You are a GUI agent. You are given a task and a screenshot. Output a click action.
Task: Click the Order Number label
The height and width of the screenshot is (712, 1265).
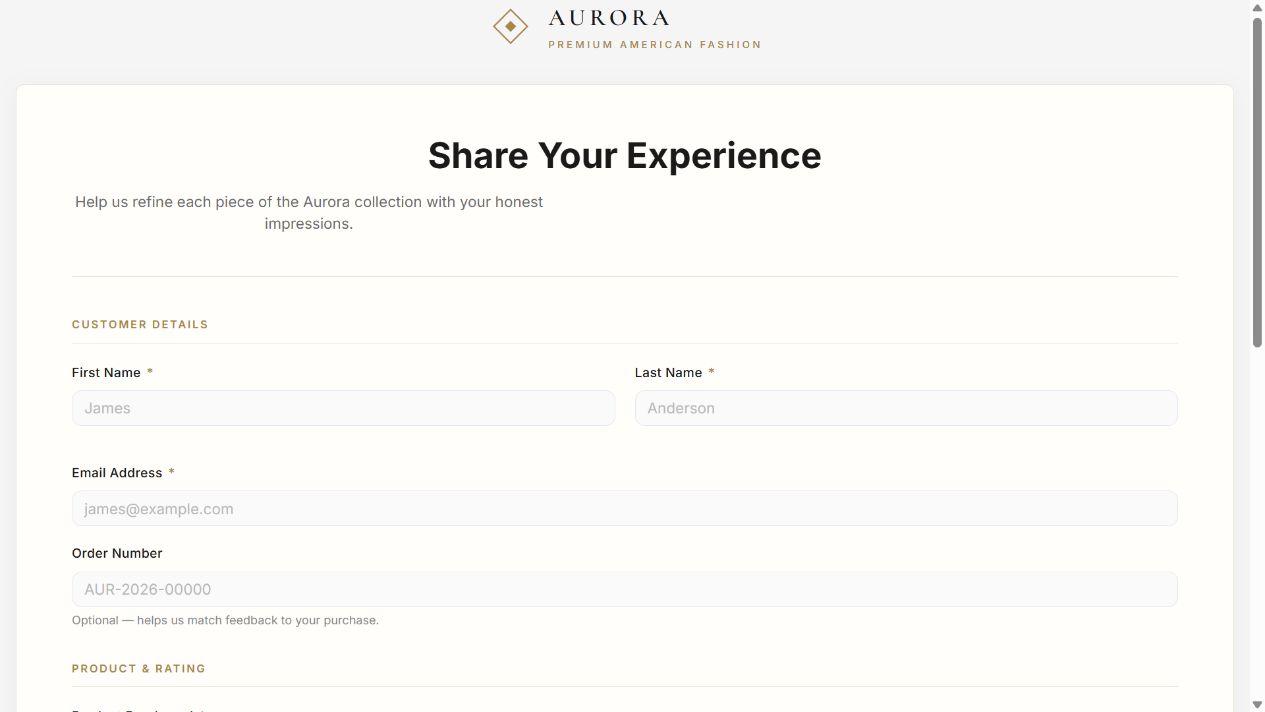point(117,553)
